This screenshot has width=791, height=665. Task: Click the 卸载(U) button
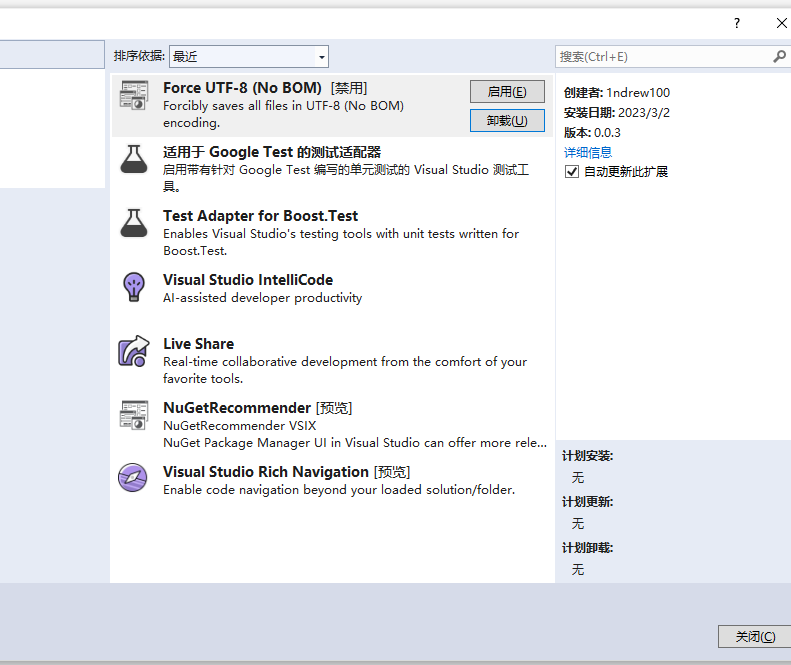click(507, 121)
